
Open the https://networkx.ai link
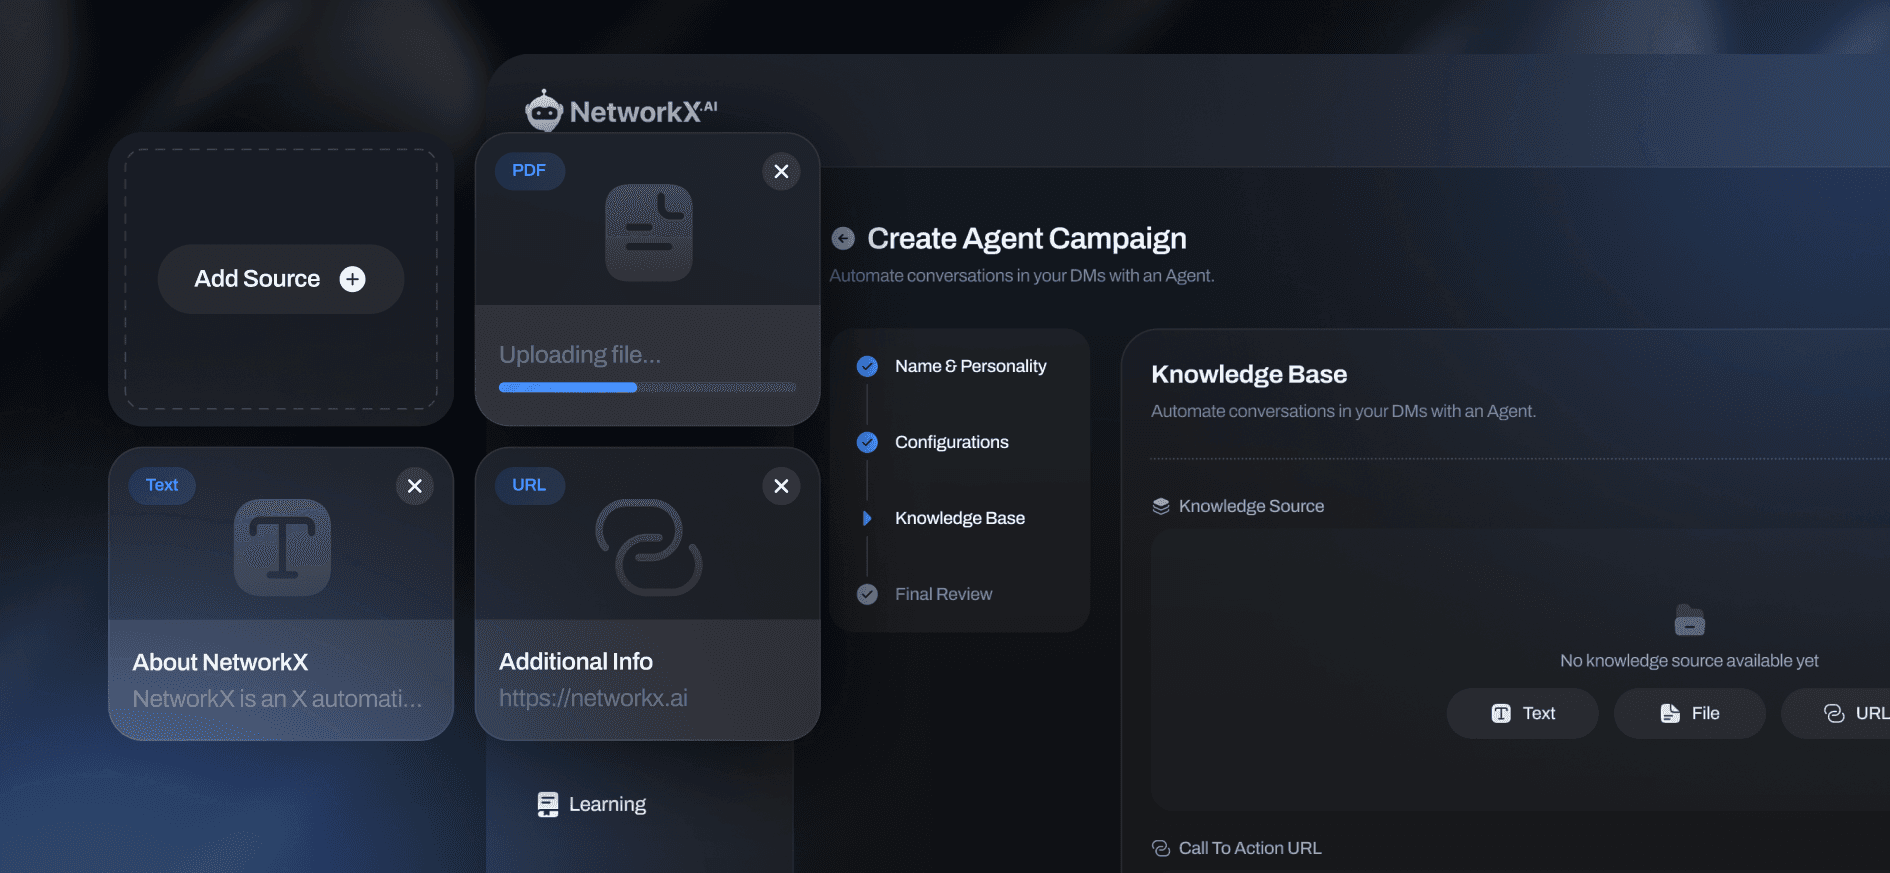(593, 698)
